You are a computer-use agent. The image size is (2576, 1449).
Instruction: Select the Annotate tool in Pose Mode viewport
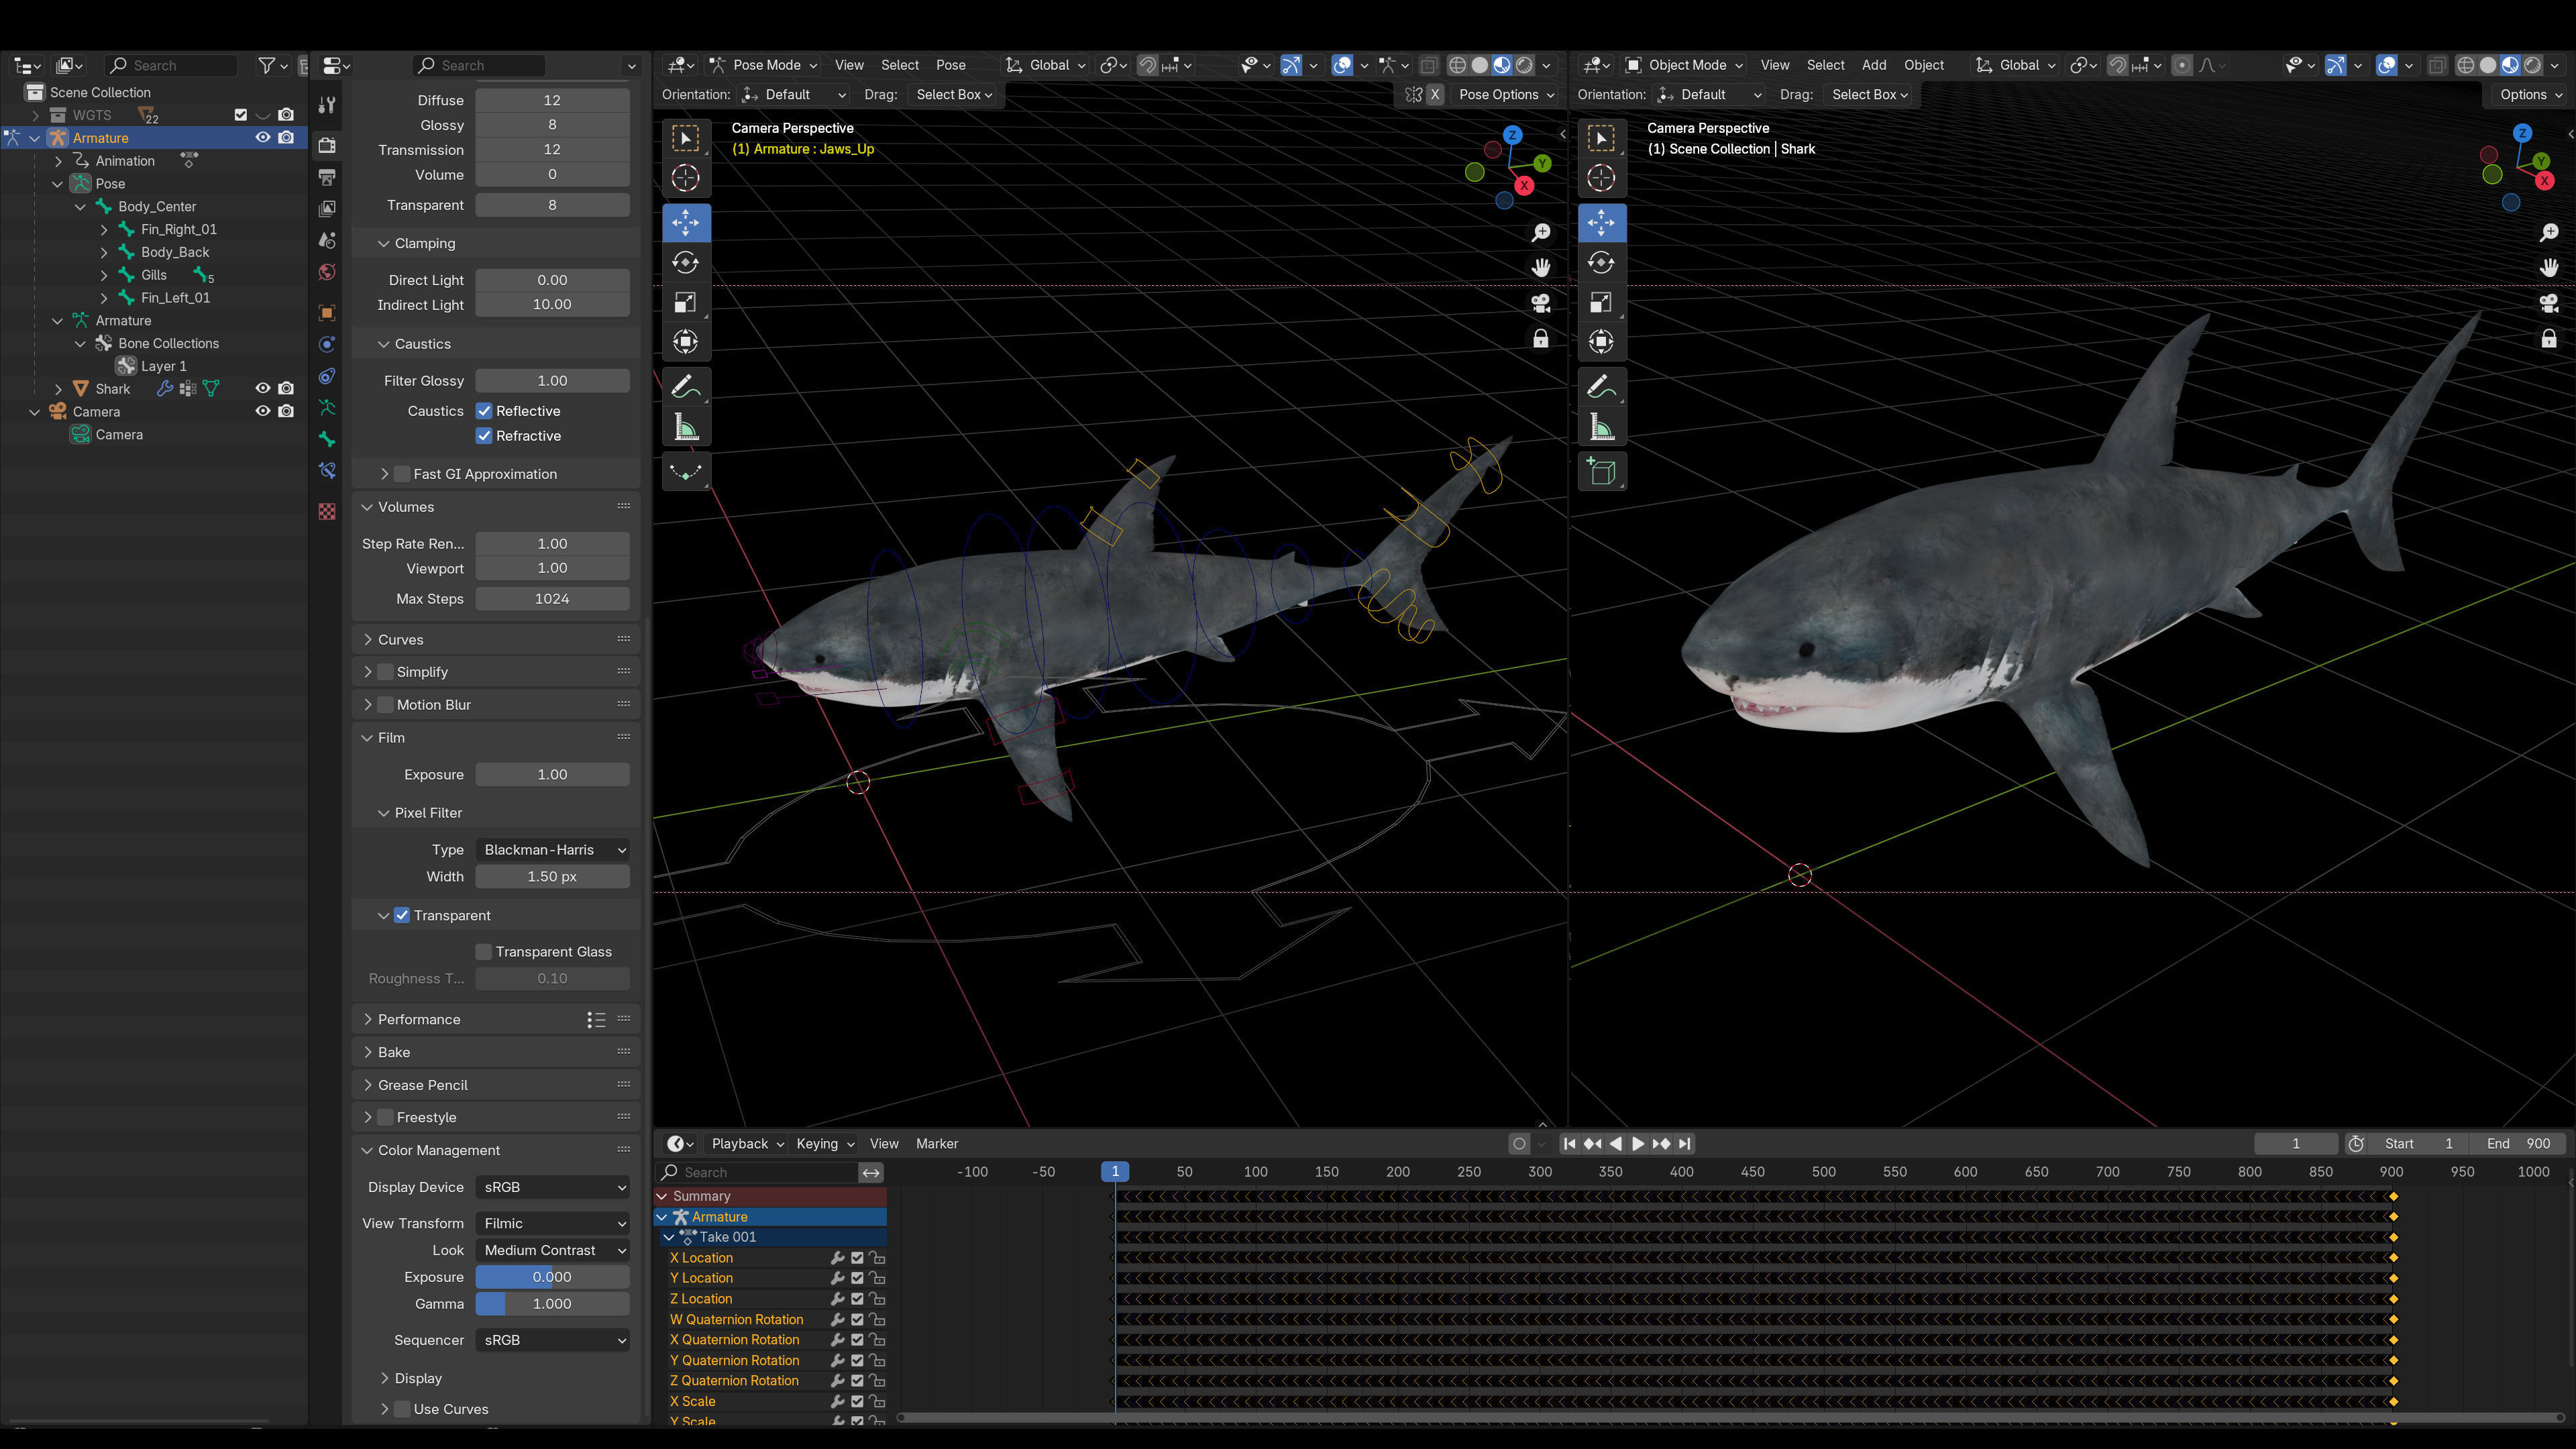click(686, 386)
